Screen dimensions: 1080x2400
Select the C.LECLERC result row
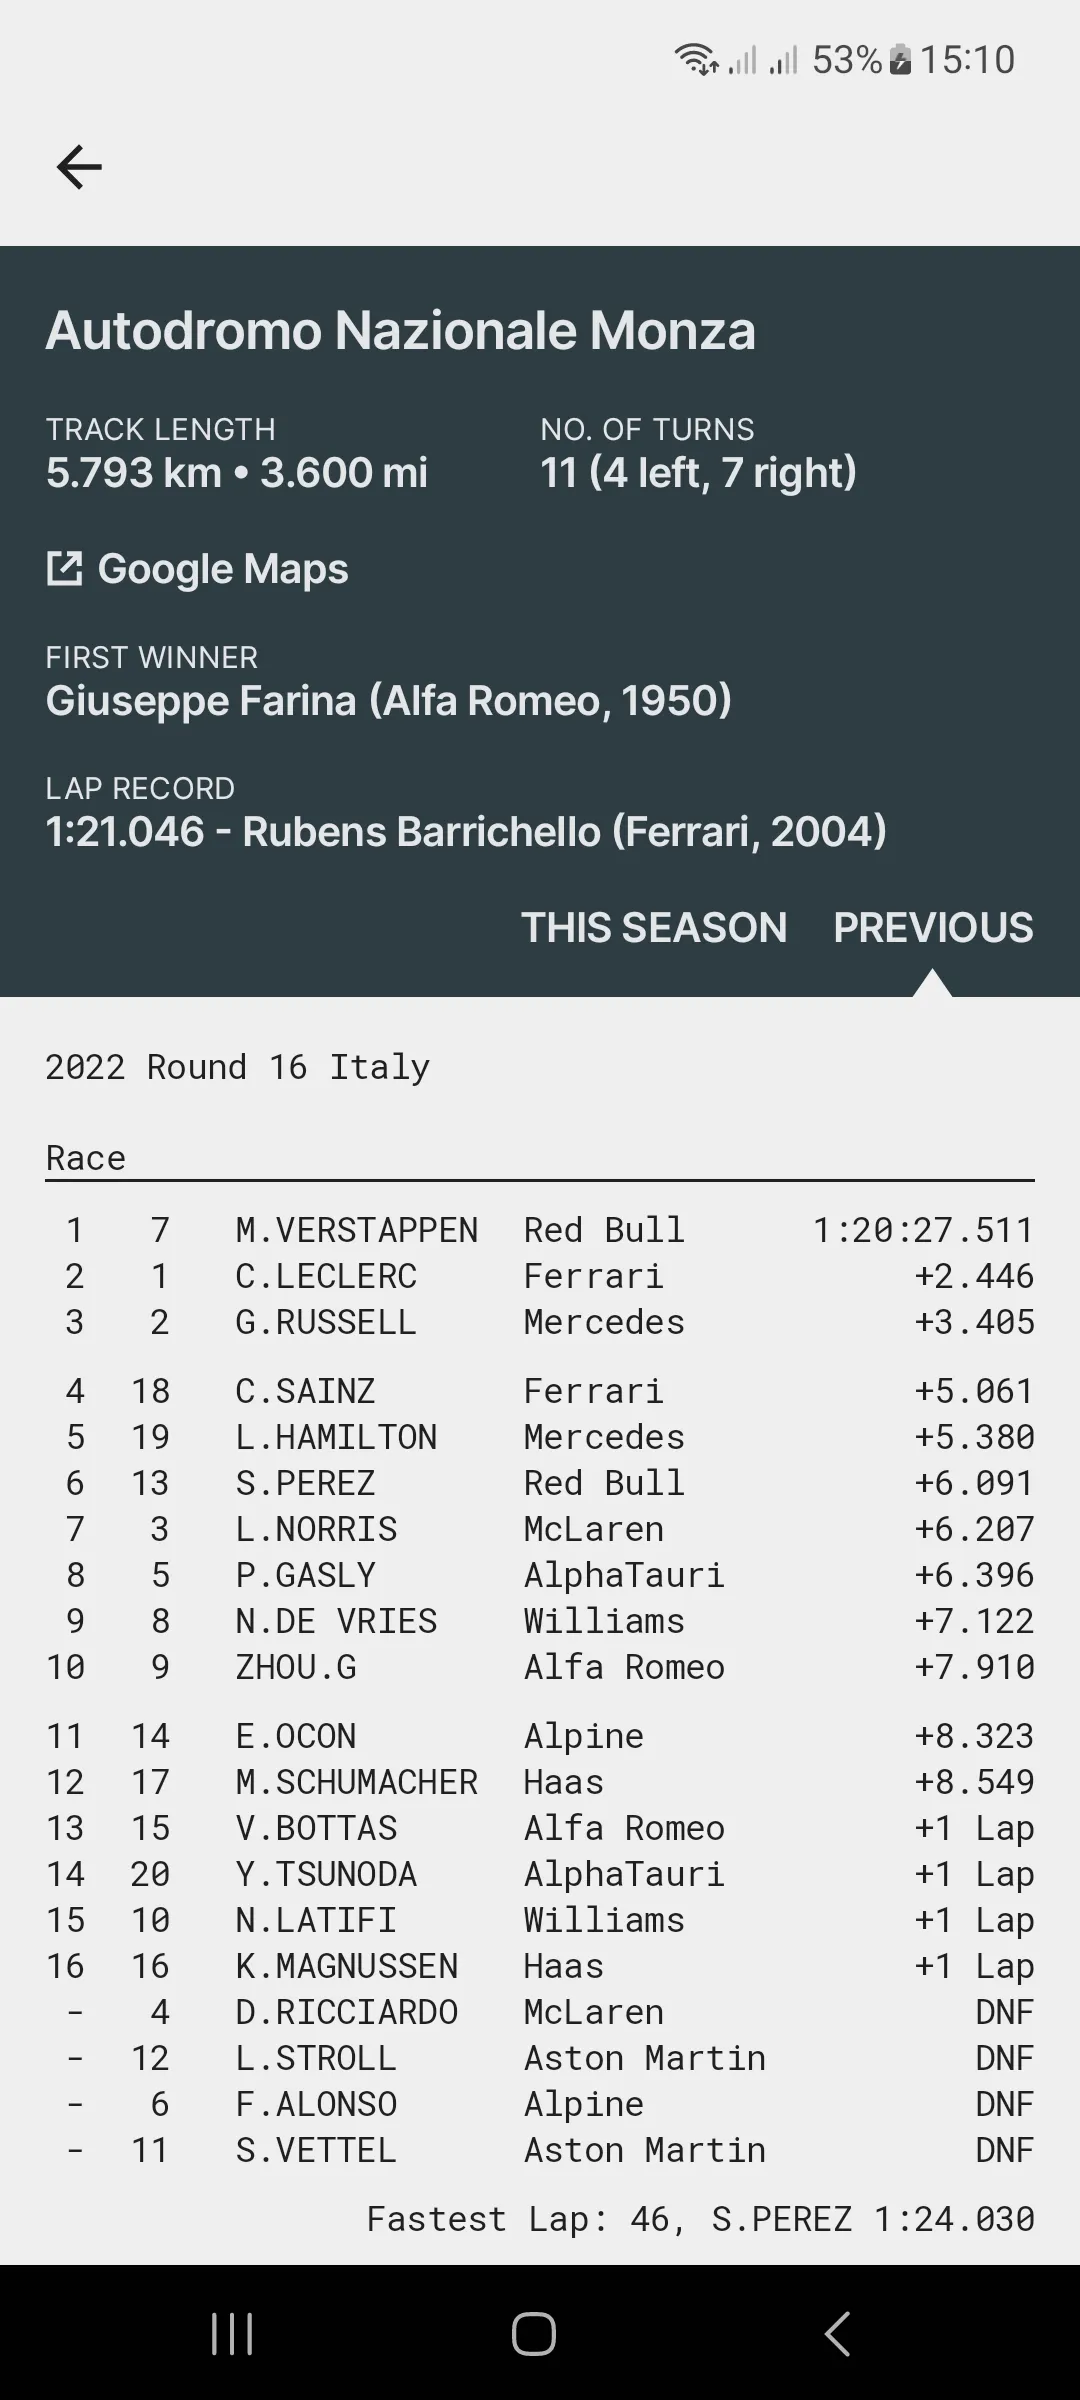click(540, 1276)
